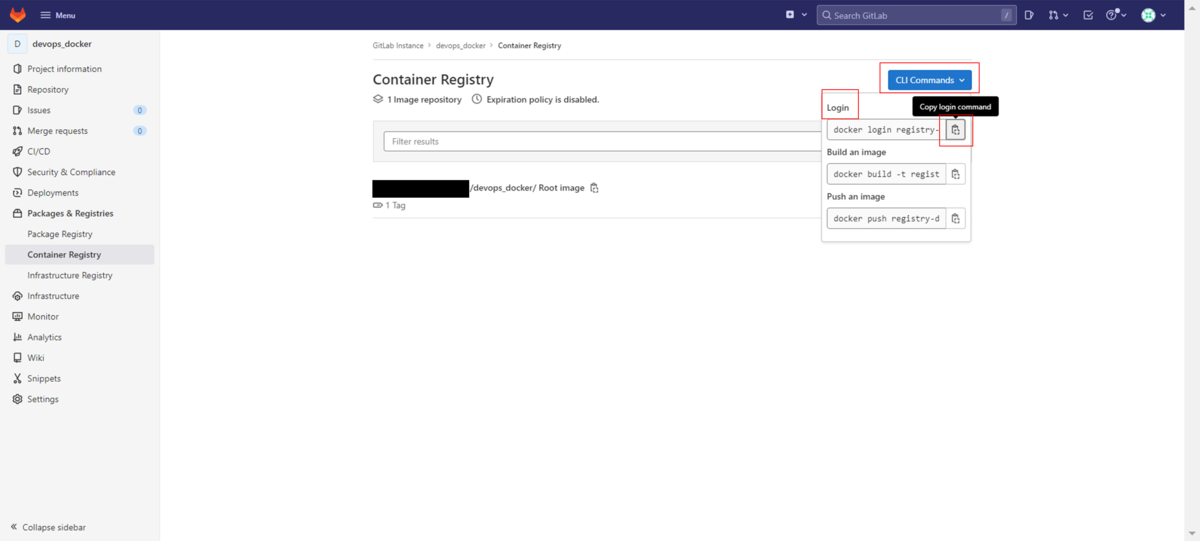
Task: Open CI/CD section in sidebar
Action: click(38, 152)
